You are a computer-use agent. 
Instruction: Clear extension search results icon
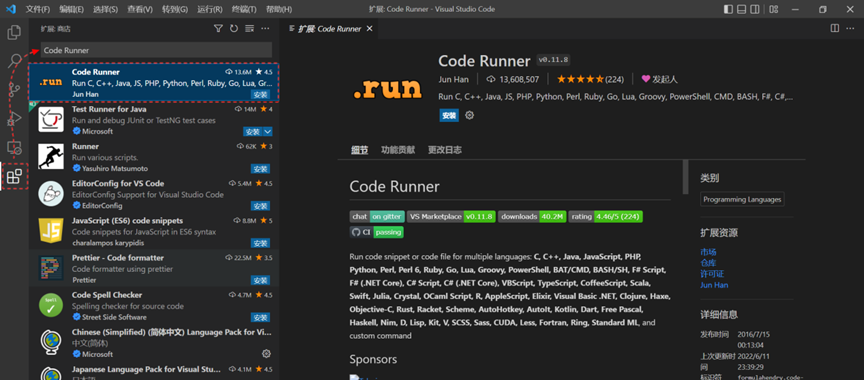[249, 29]
